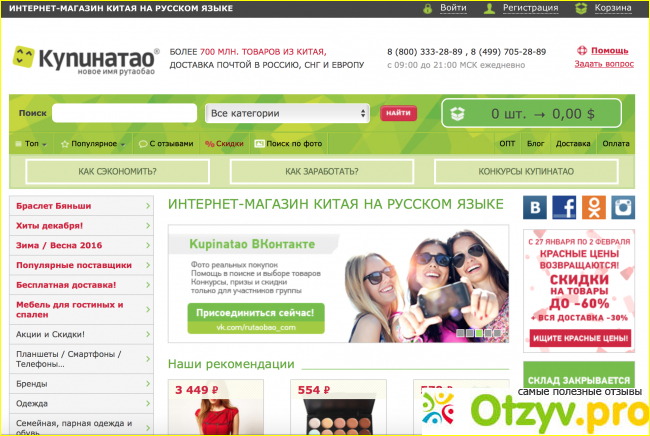Open the VKontakte social icon
This screenshot has width=650, height=436.
click(x=536, y=207)
